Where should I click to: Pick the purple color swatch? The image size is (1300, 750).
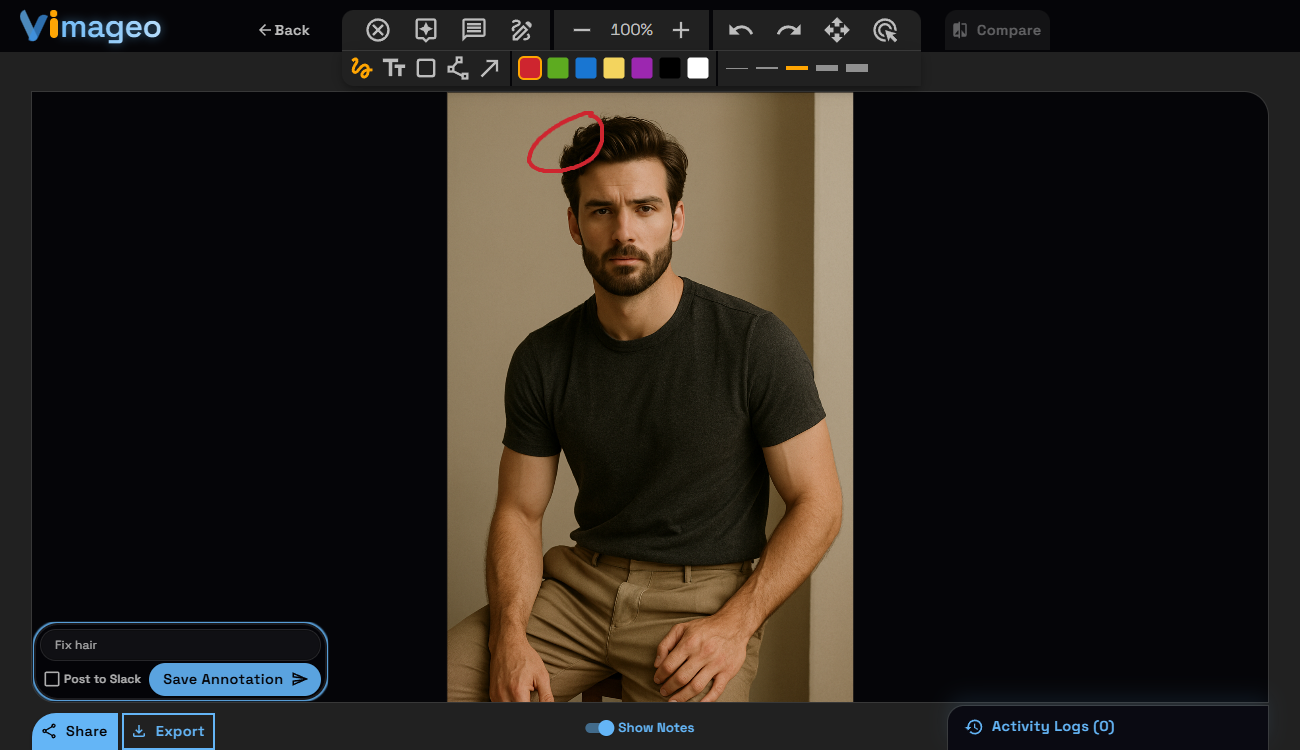(642, 68)
